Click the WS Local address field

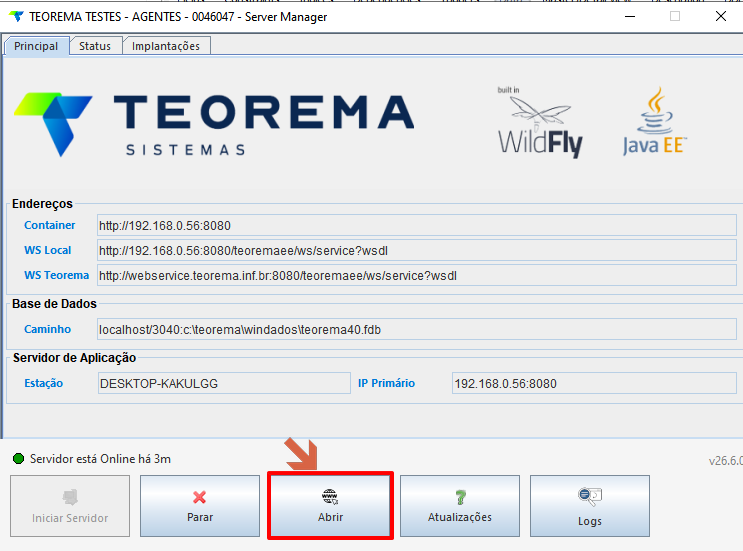point(417,251)
